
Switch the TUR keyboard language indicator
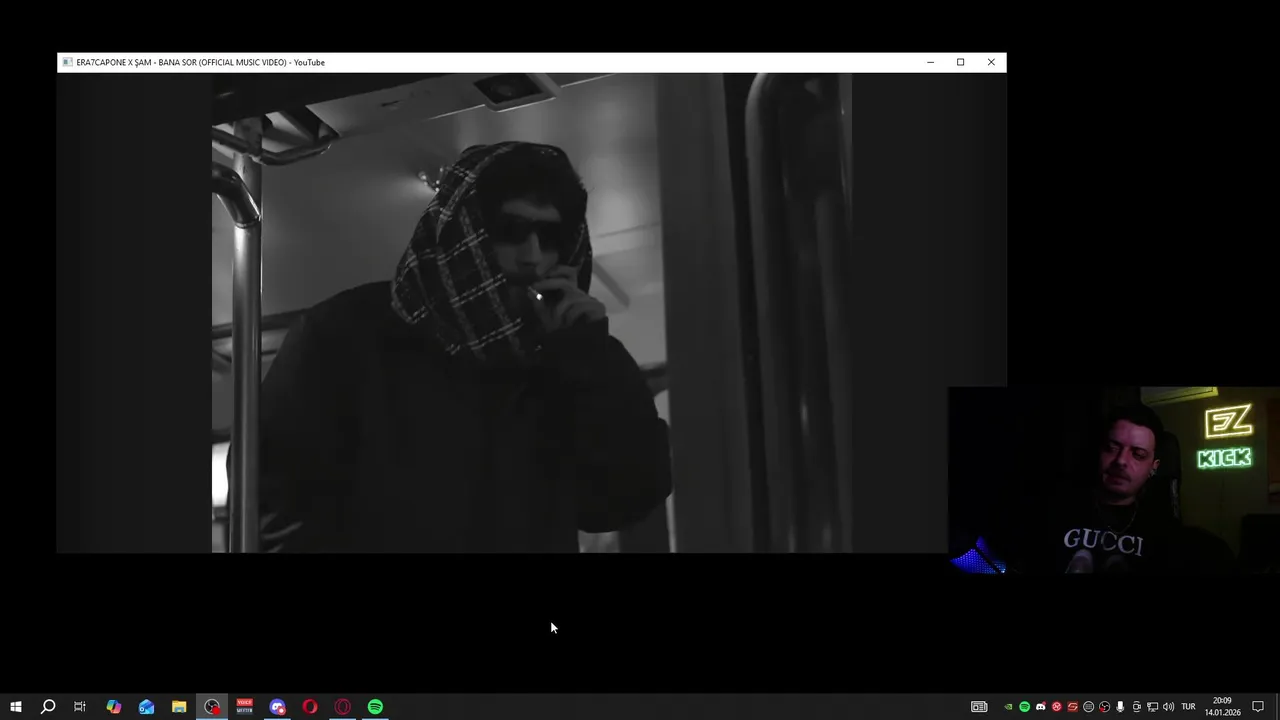1188,707
